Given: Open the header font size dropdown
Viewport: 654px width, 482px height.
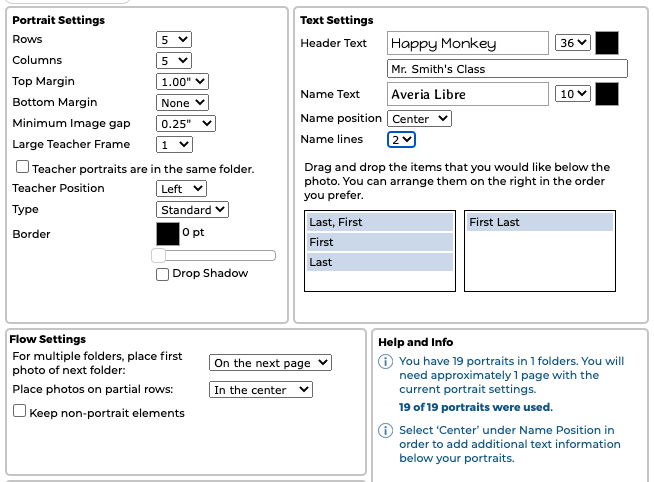Looking at the screenshot, I should coord(573,43).
